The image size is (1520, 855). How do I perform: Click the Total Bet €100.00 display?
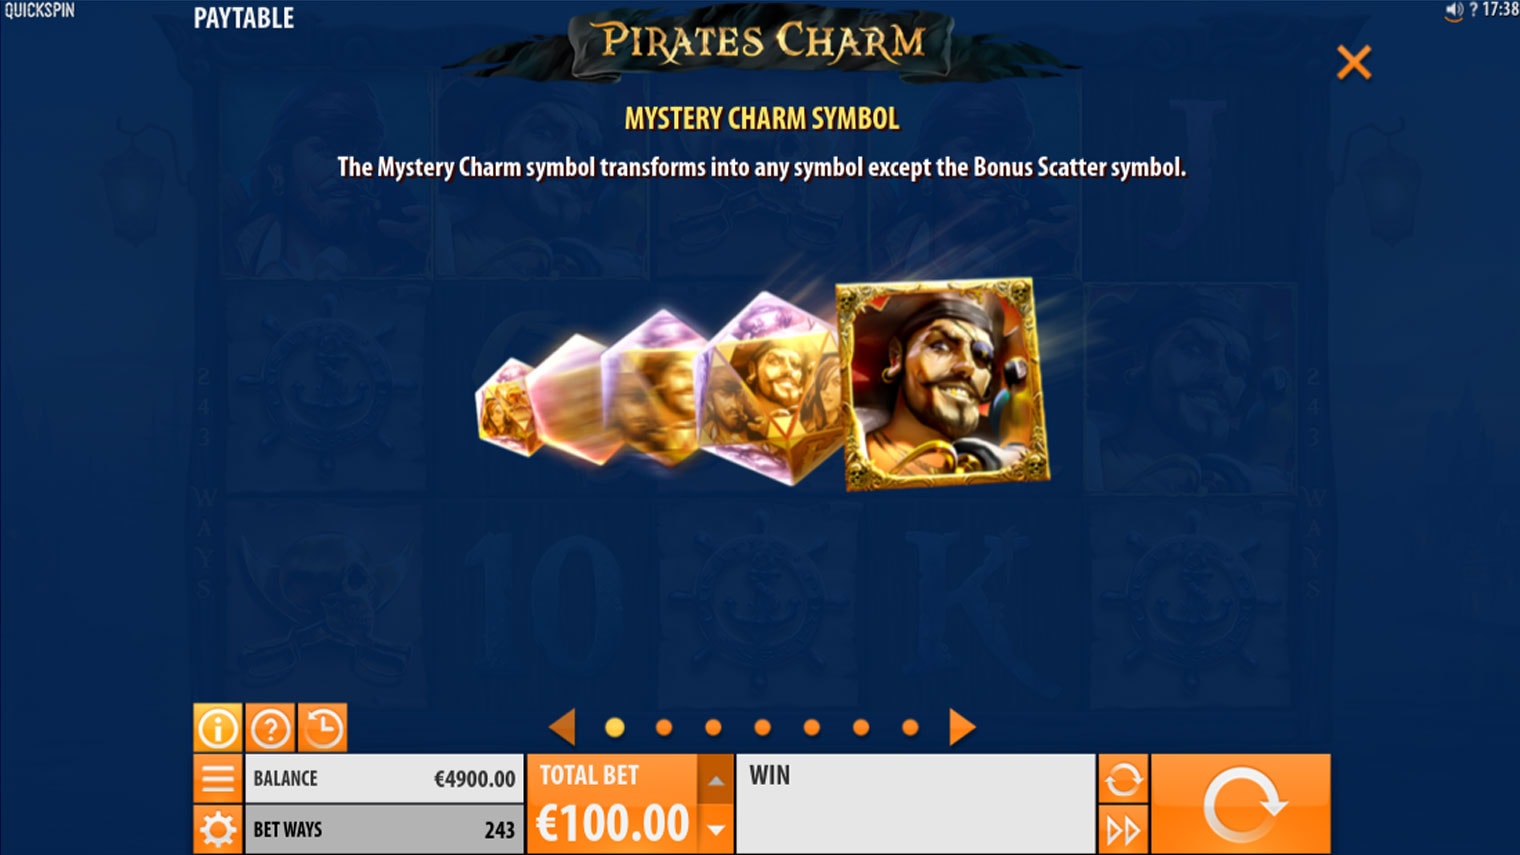click(x=612, y=804)
